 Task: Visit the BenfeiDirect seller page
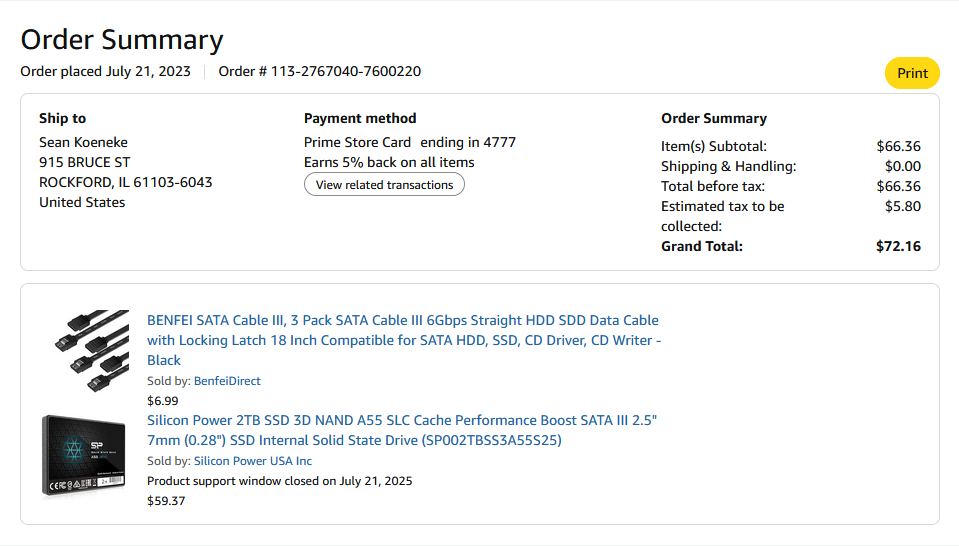[x=227, y=381]
